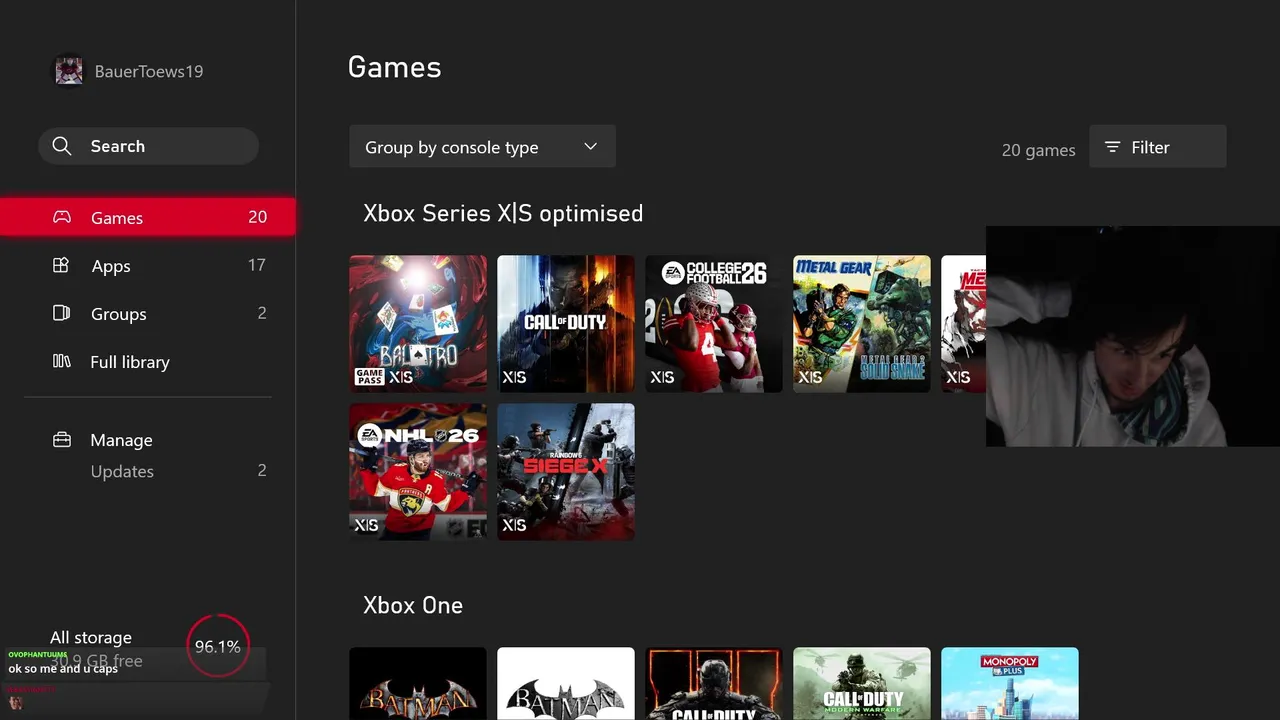Click the BauerToews19 username
Image resolution: width=1280 pixels, height=720 pixels.
pyautogui.click(x=149, y=71)
